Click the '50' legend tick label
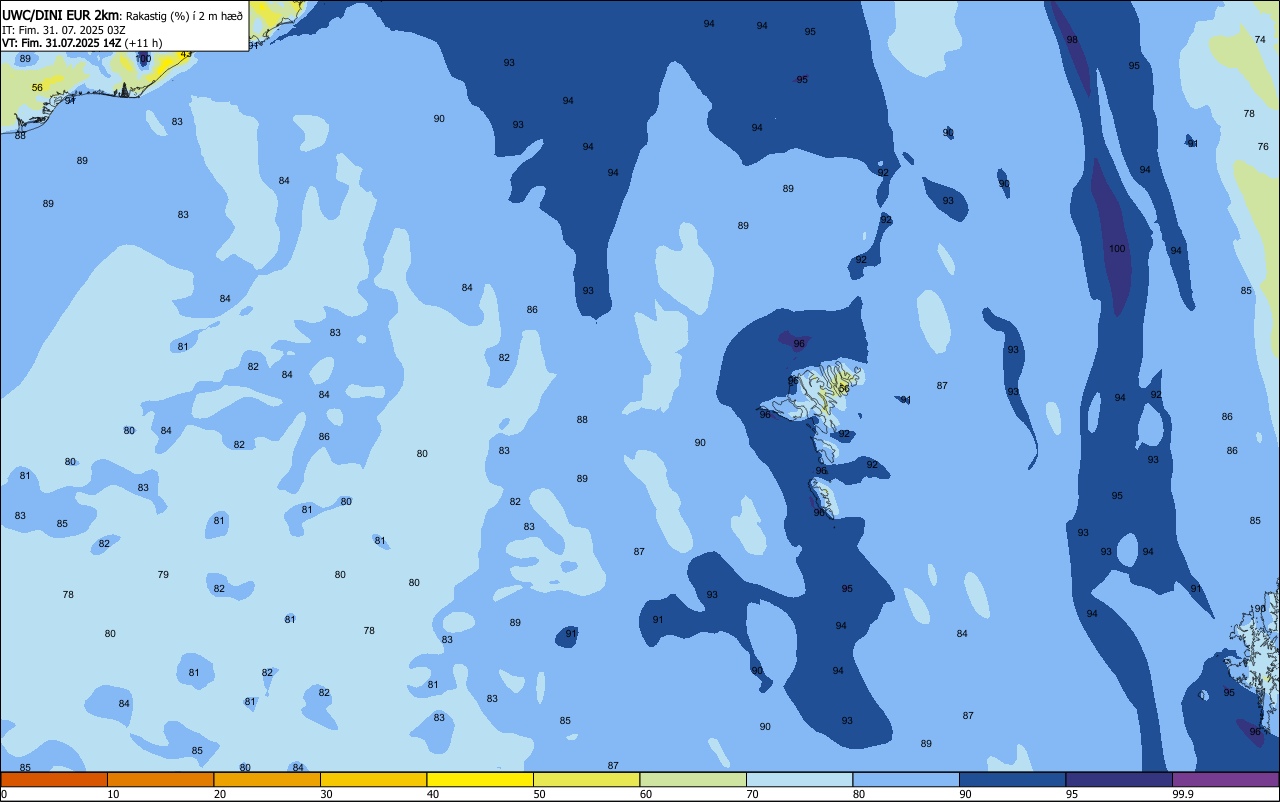Screen dimensions: 1280x802 click(540, 794)
